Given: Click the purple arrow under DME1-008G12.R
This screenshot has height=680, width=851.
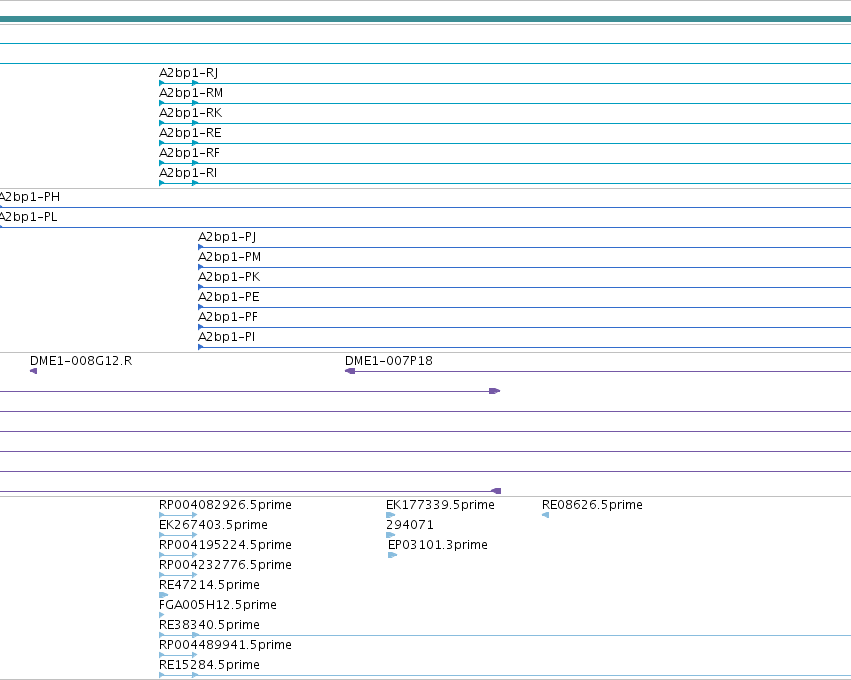Looking at the screenshot, I should click(33, 371).
